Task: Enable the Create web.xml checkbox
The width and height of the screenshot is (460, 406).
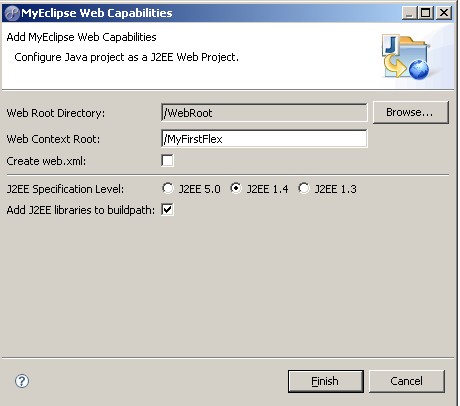Action: pos(167,161)
